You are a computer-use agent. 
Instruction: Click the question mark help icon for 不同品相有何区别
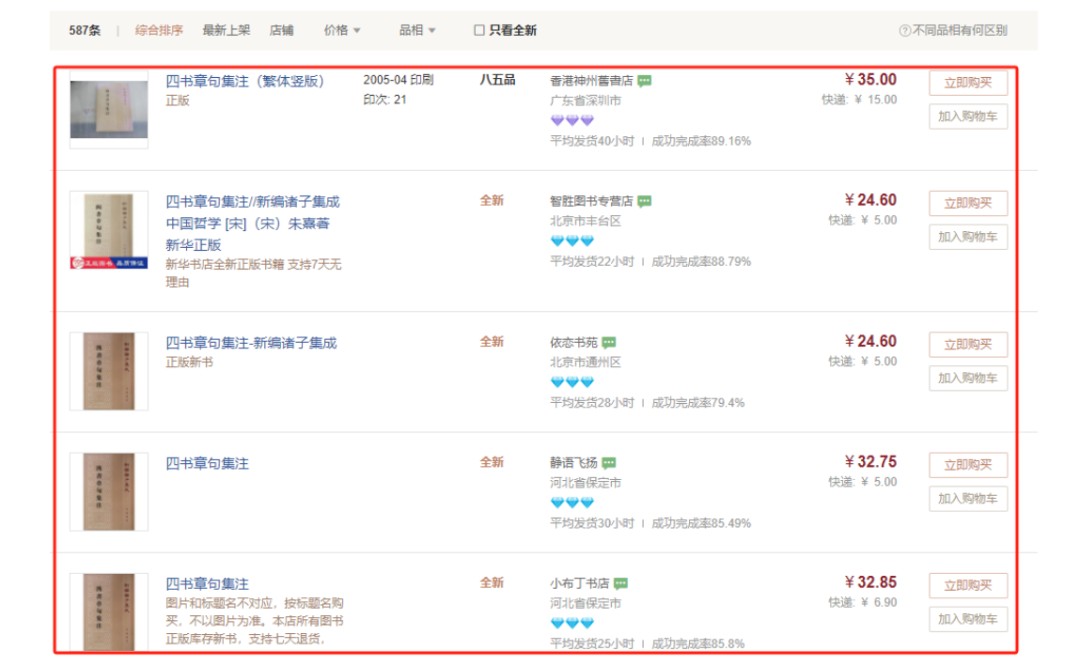pos(905,31)
